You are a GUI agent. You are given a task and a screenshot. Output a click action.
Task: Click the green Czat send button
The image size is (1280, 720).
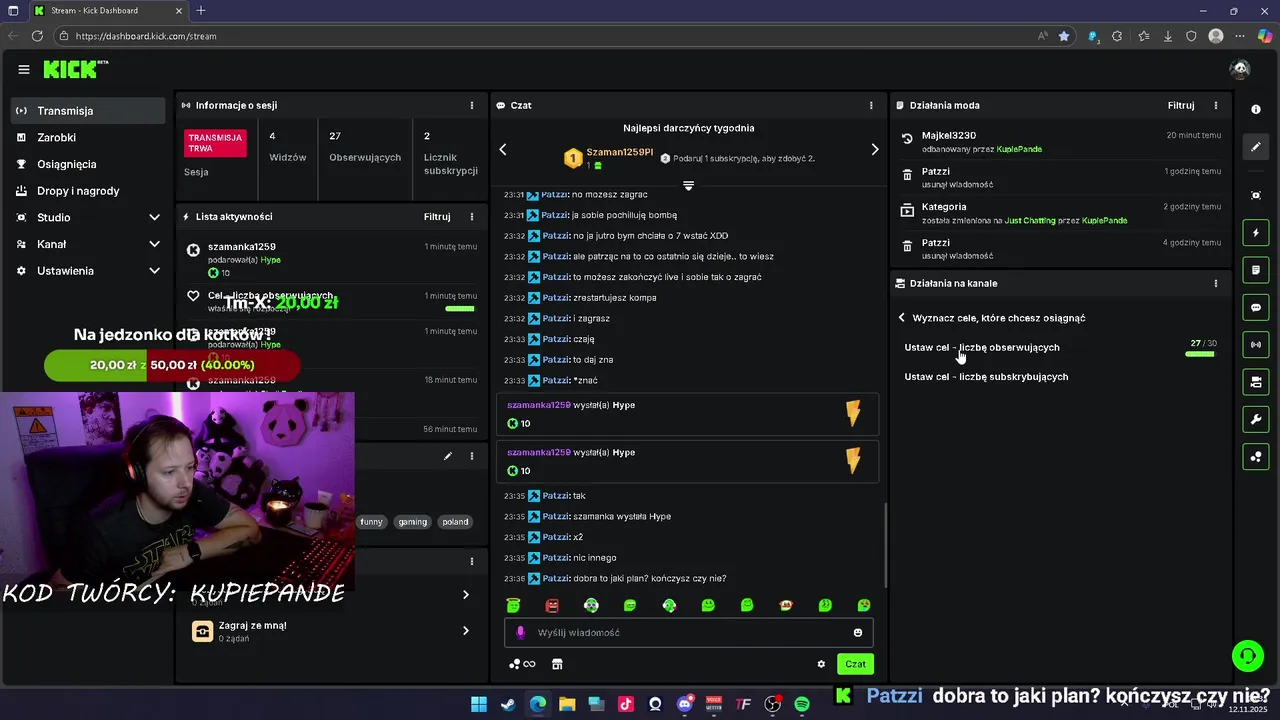pyautogui.click(x=855, y=664)
